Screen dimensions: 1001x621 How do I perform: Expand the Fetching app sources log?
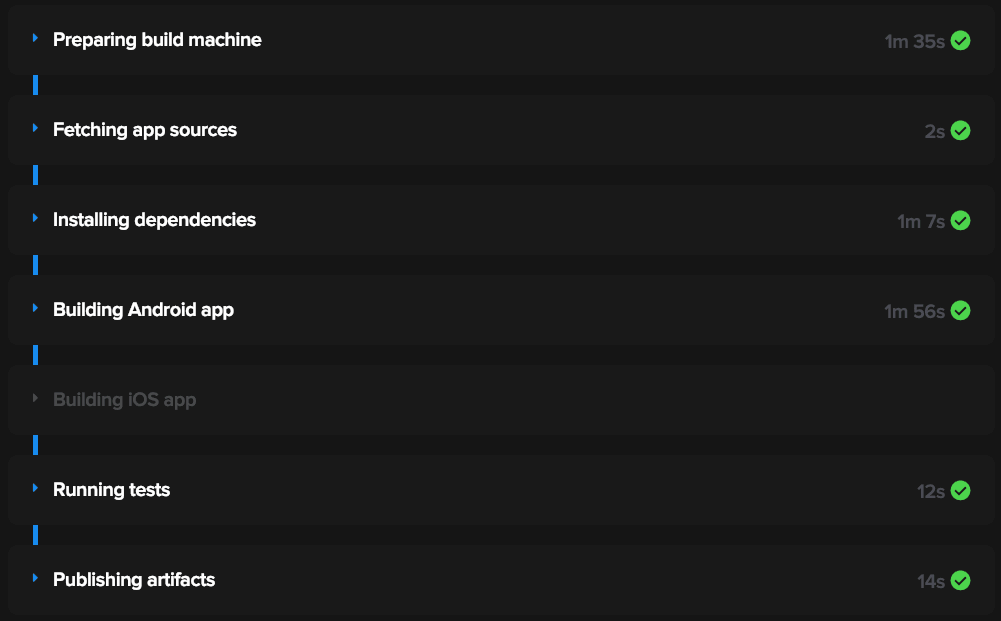tap(36, 130)
